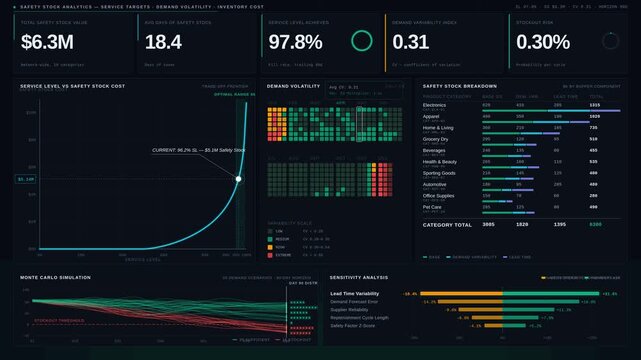
Task: Toggle the Lead Time legend entry
Action: point(517,257)
